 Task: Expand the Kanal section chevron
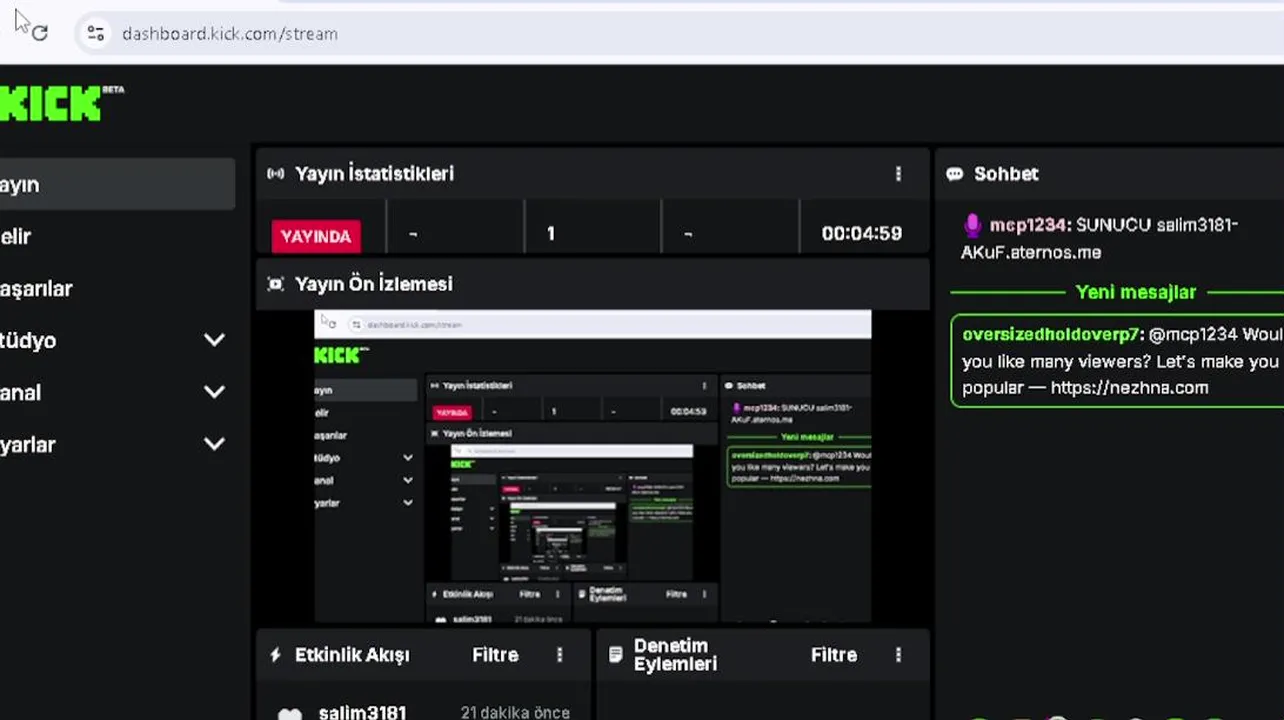pos(214,392)
